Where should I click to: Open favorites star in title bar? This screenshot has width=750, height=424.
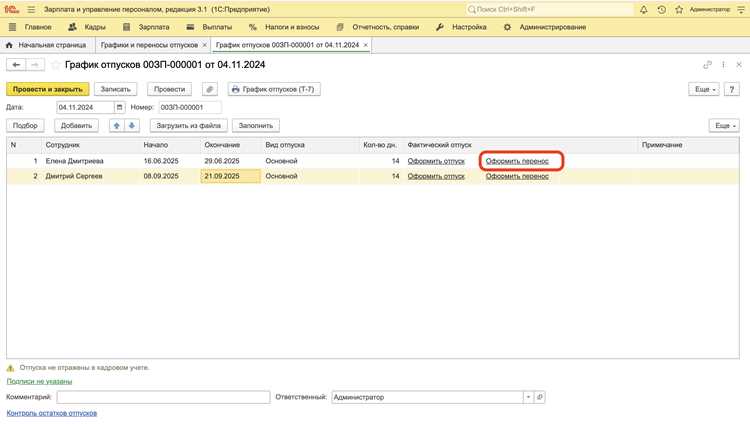point(679,10)
